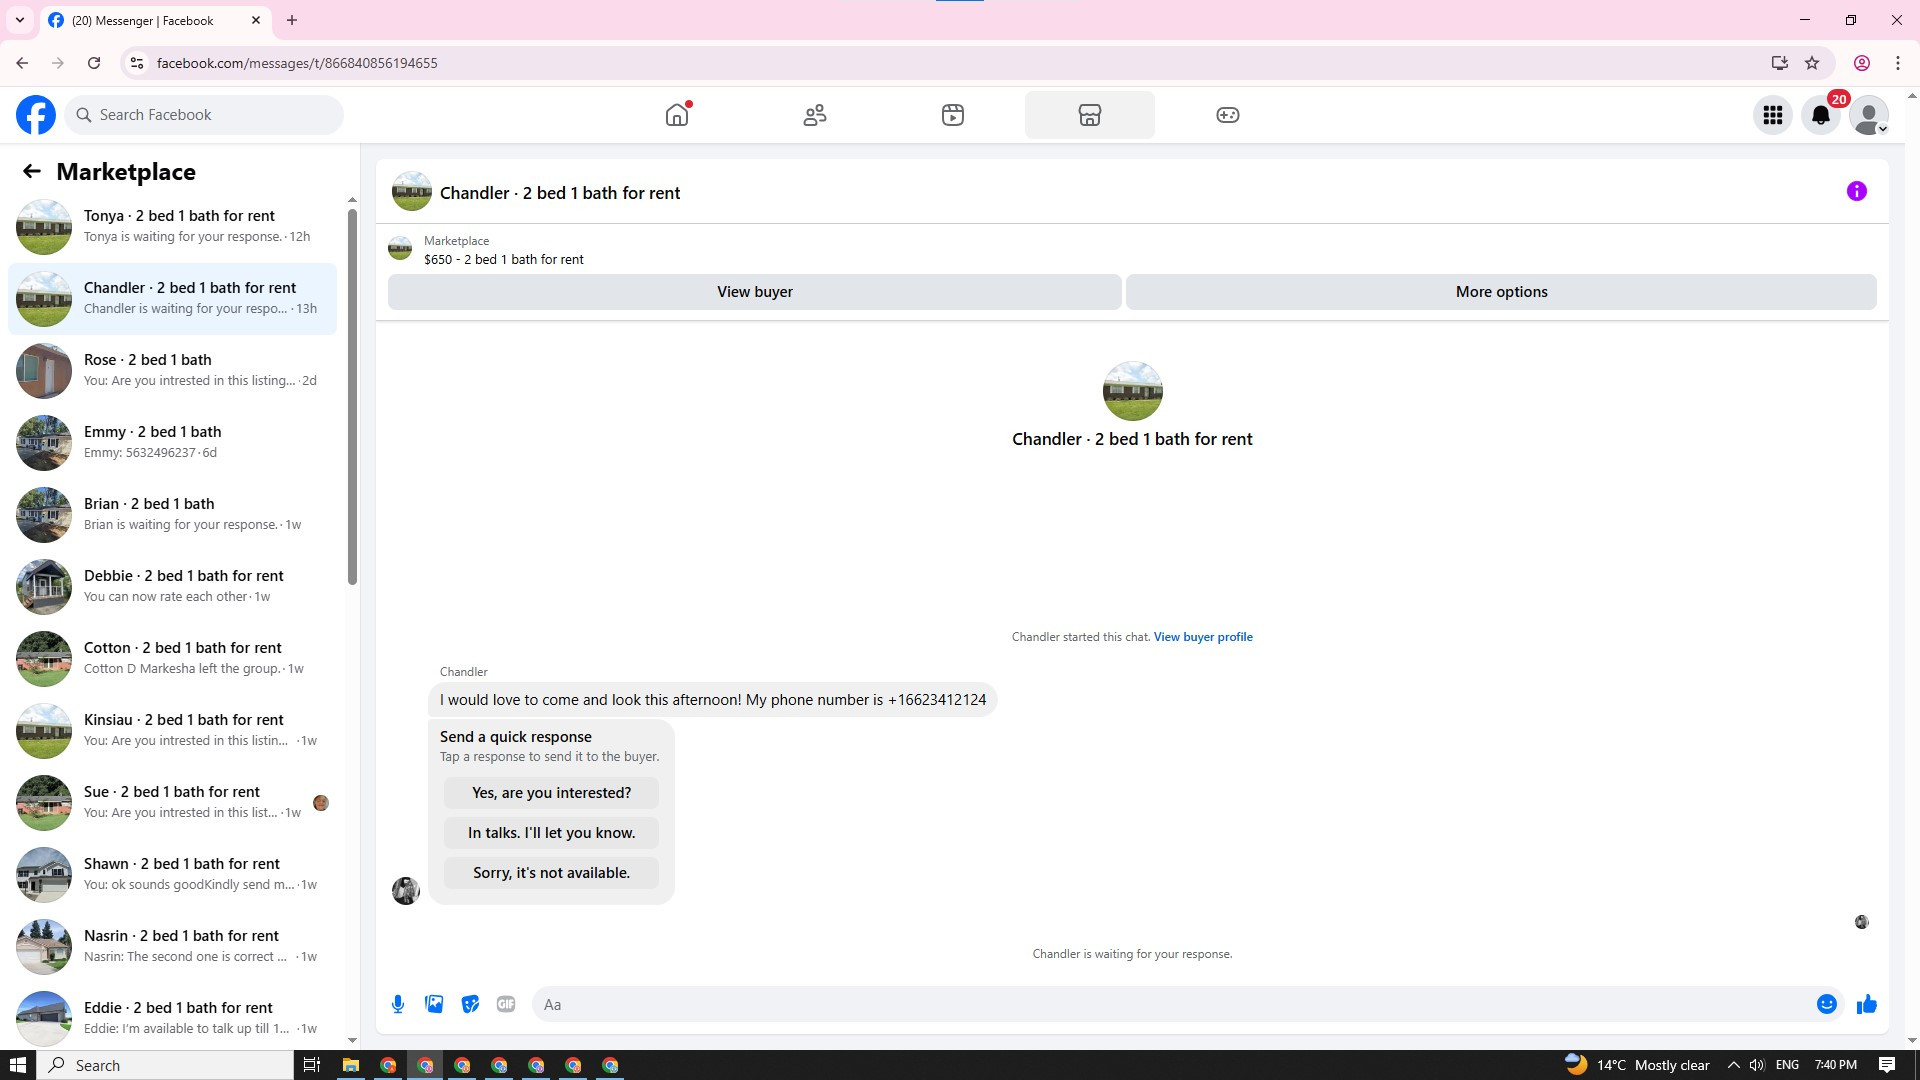The height and width of the screenshot is (1080, 1920).
Task: Open the Facebook menu grid icon
Action: [1773, 115]
